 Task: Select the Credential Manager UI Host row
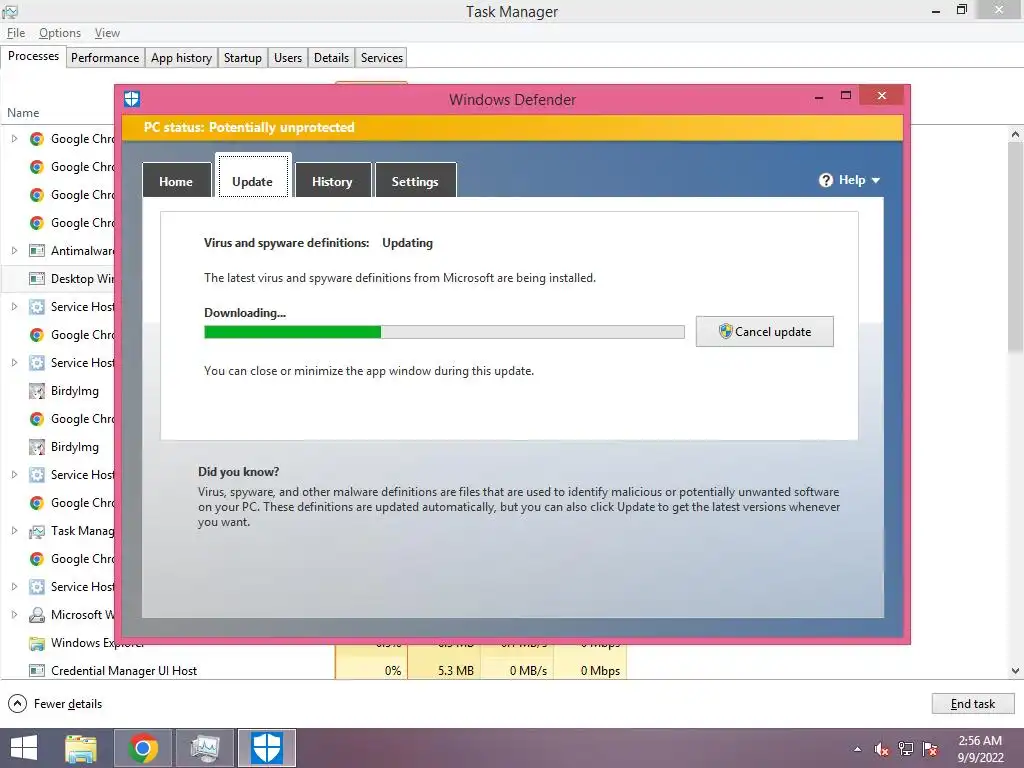pyautogui.click(x=313, y=671)
